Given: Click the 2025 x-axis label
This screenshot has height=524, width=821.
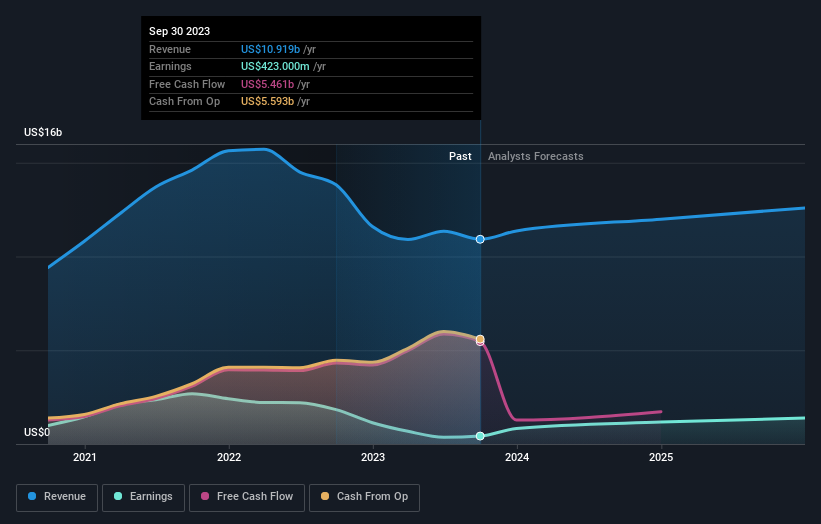Looking at the screenshot, I should (x=661, y=458).
